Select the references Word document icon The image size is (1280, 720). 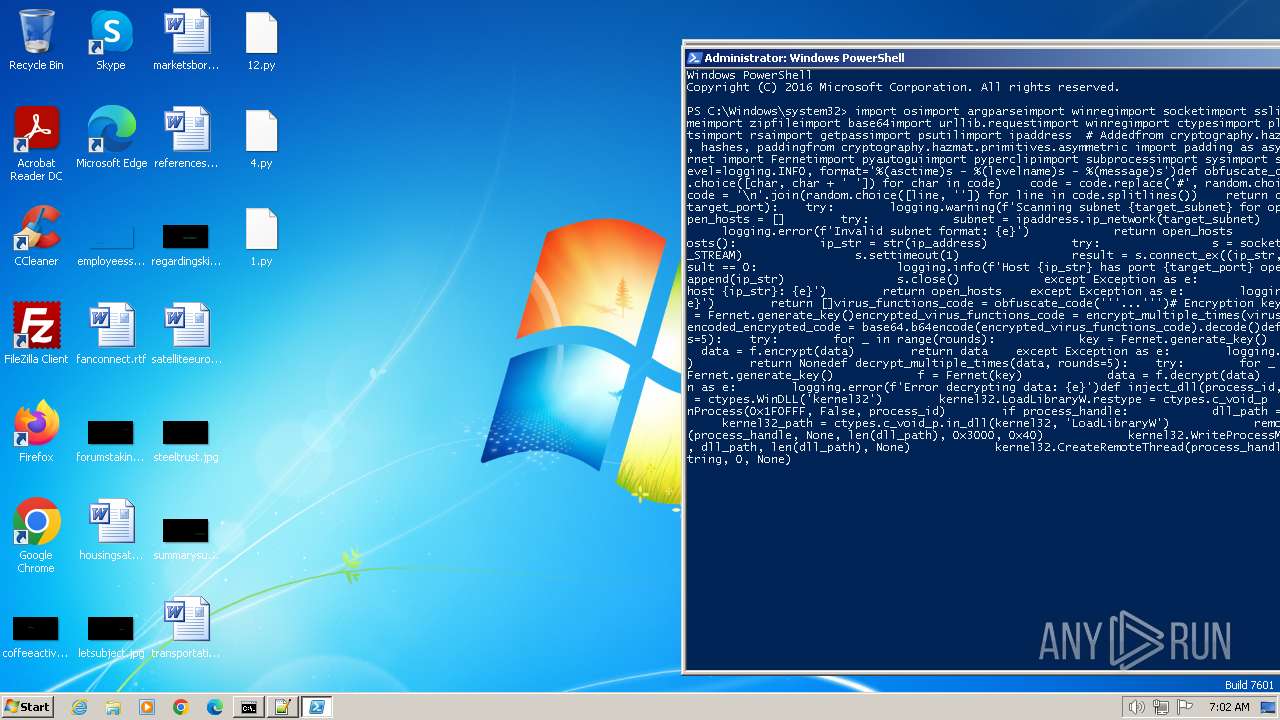[186, 138]
